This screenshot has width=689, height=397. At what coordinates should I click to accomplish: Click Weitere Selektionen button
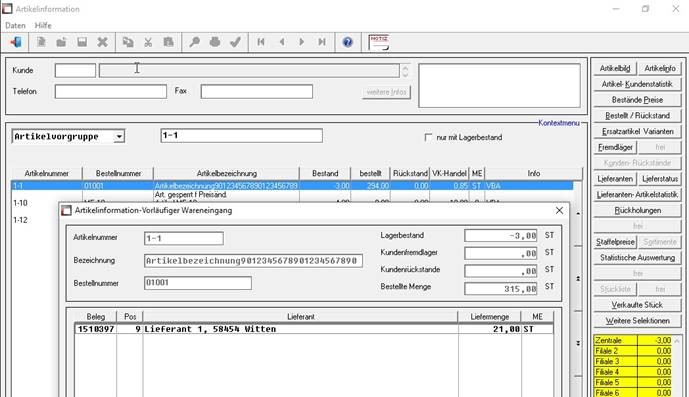click(637, 321)
